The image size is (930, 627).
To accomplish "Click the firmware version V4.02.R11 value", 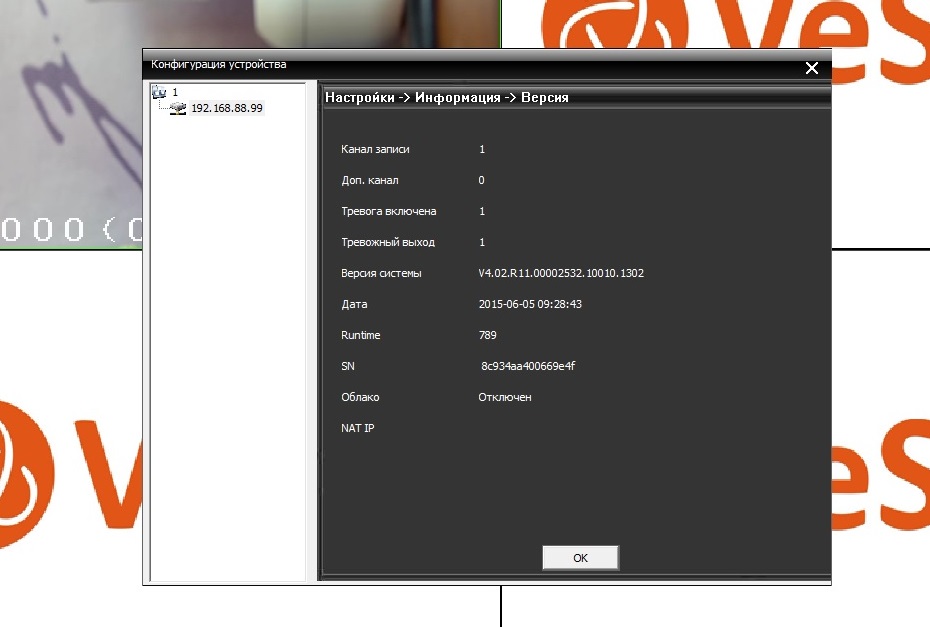I will [x=560, y=273].
